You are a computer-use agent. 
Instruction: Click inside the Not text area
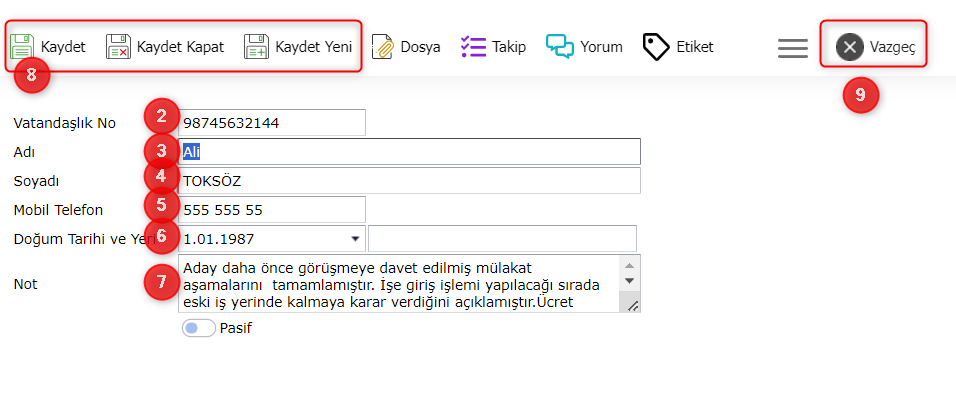tap(399, 284)
